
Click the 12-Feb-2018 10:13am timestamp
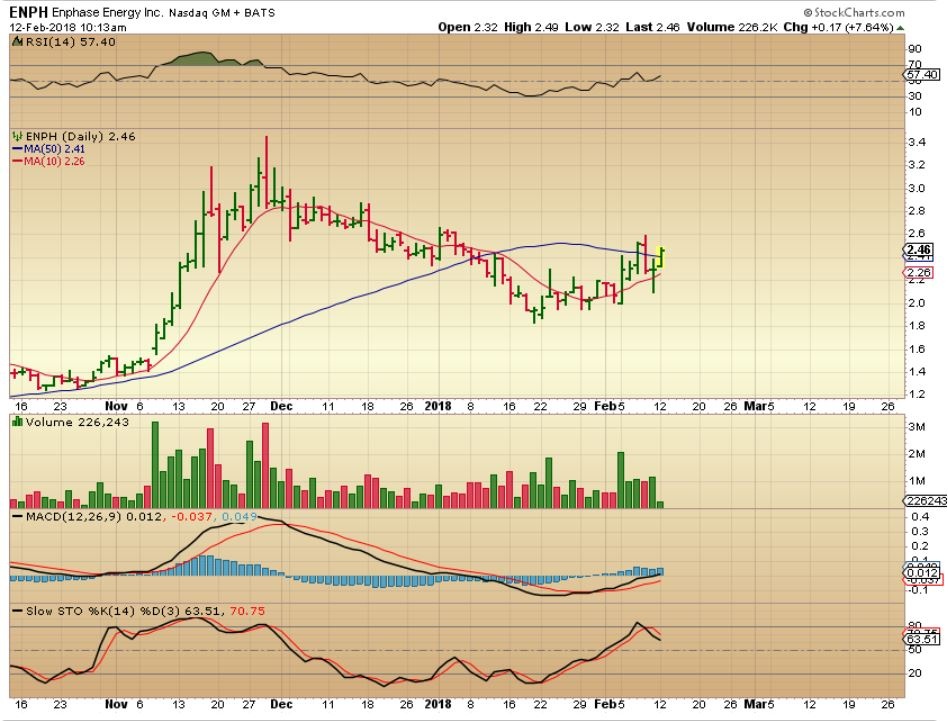(x=56, y=27)
